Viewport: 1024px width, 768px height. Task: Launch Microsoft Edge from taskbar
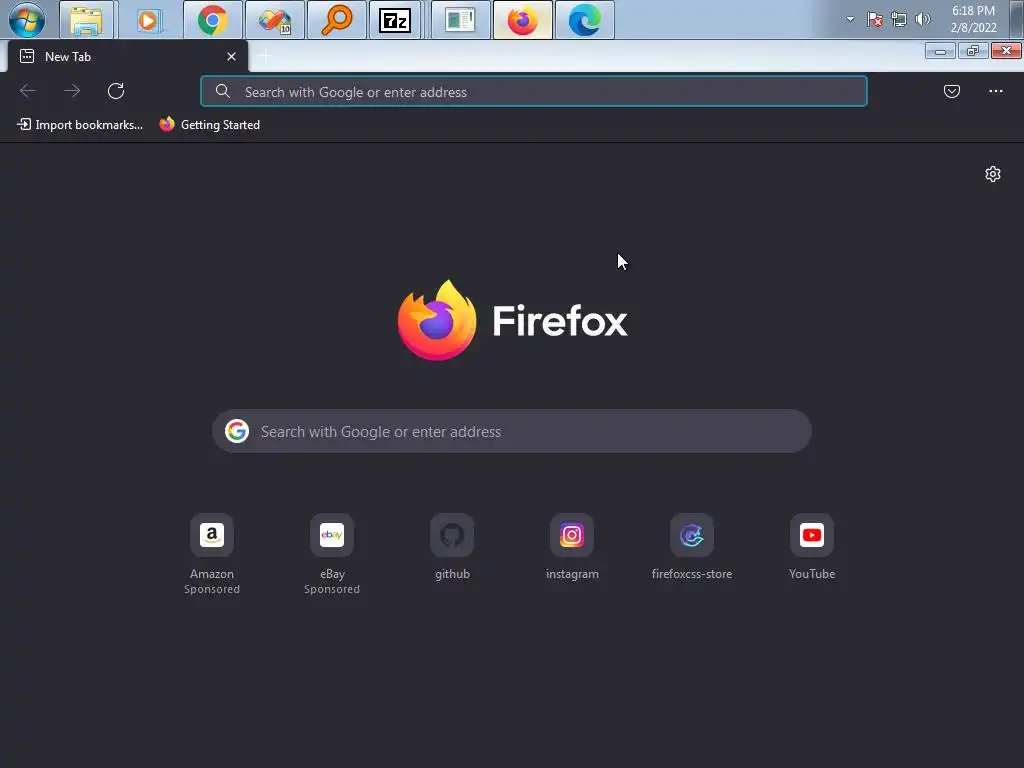(x=584, y=20)
